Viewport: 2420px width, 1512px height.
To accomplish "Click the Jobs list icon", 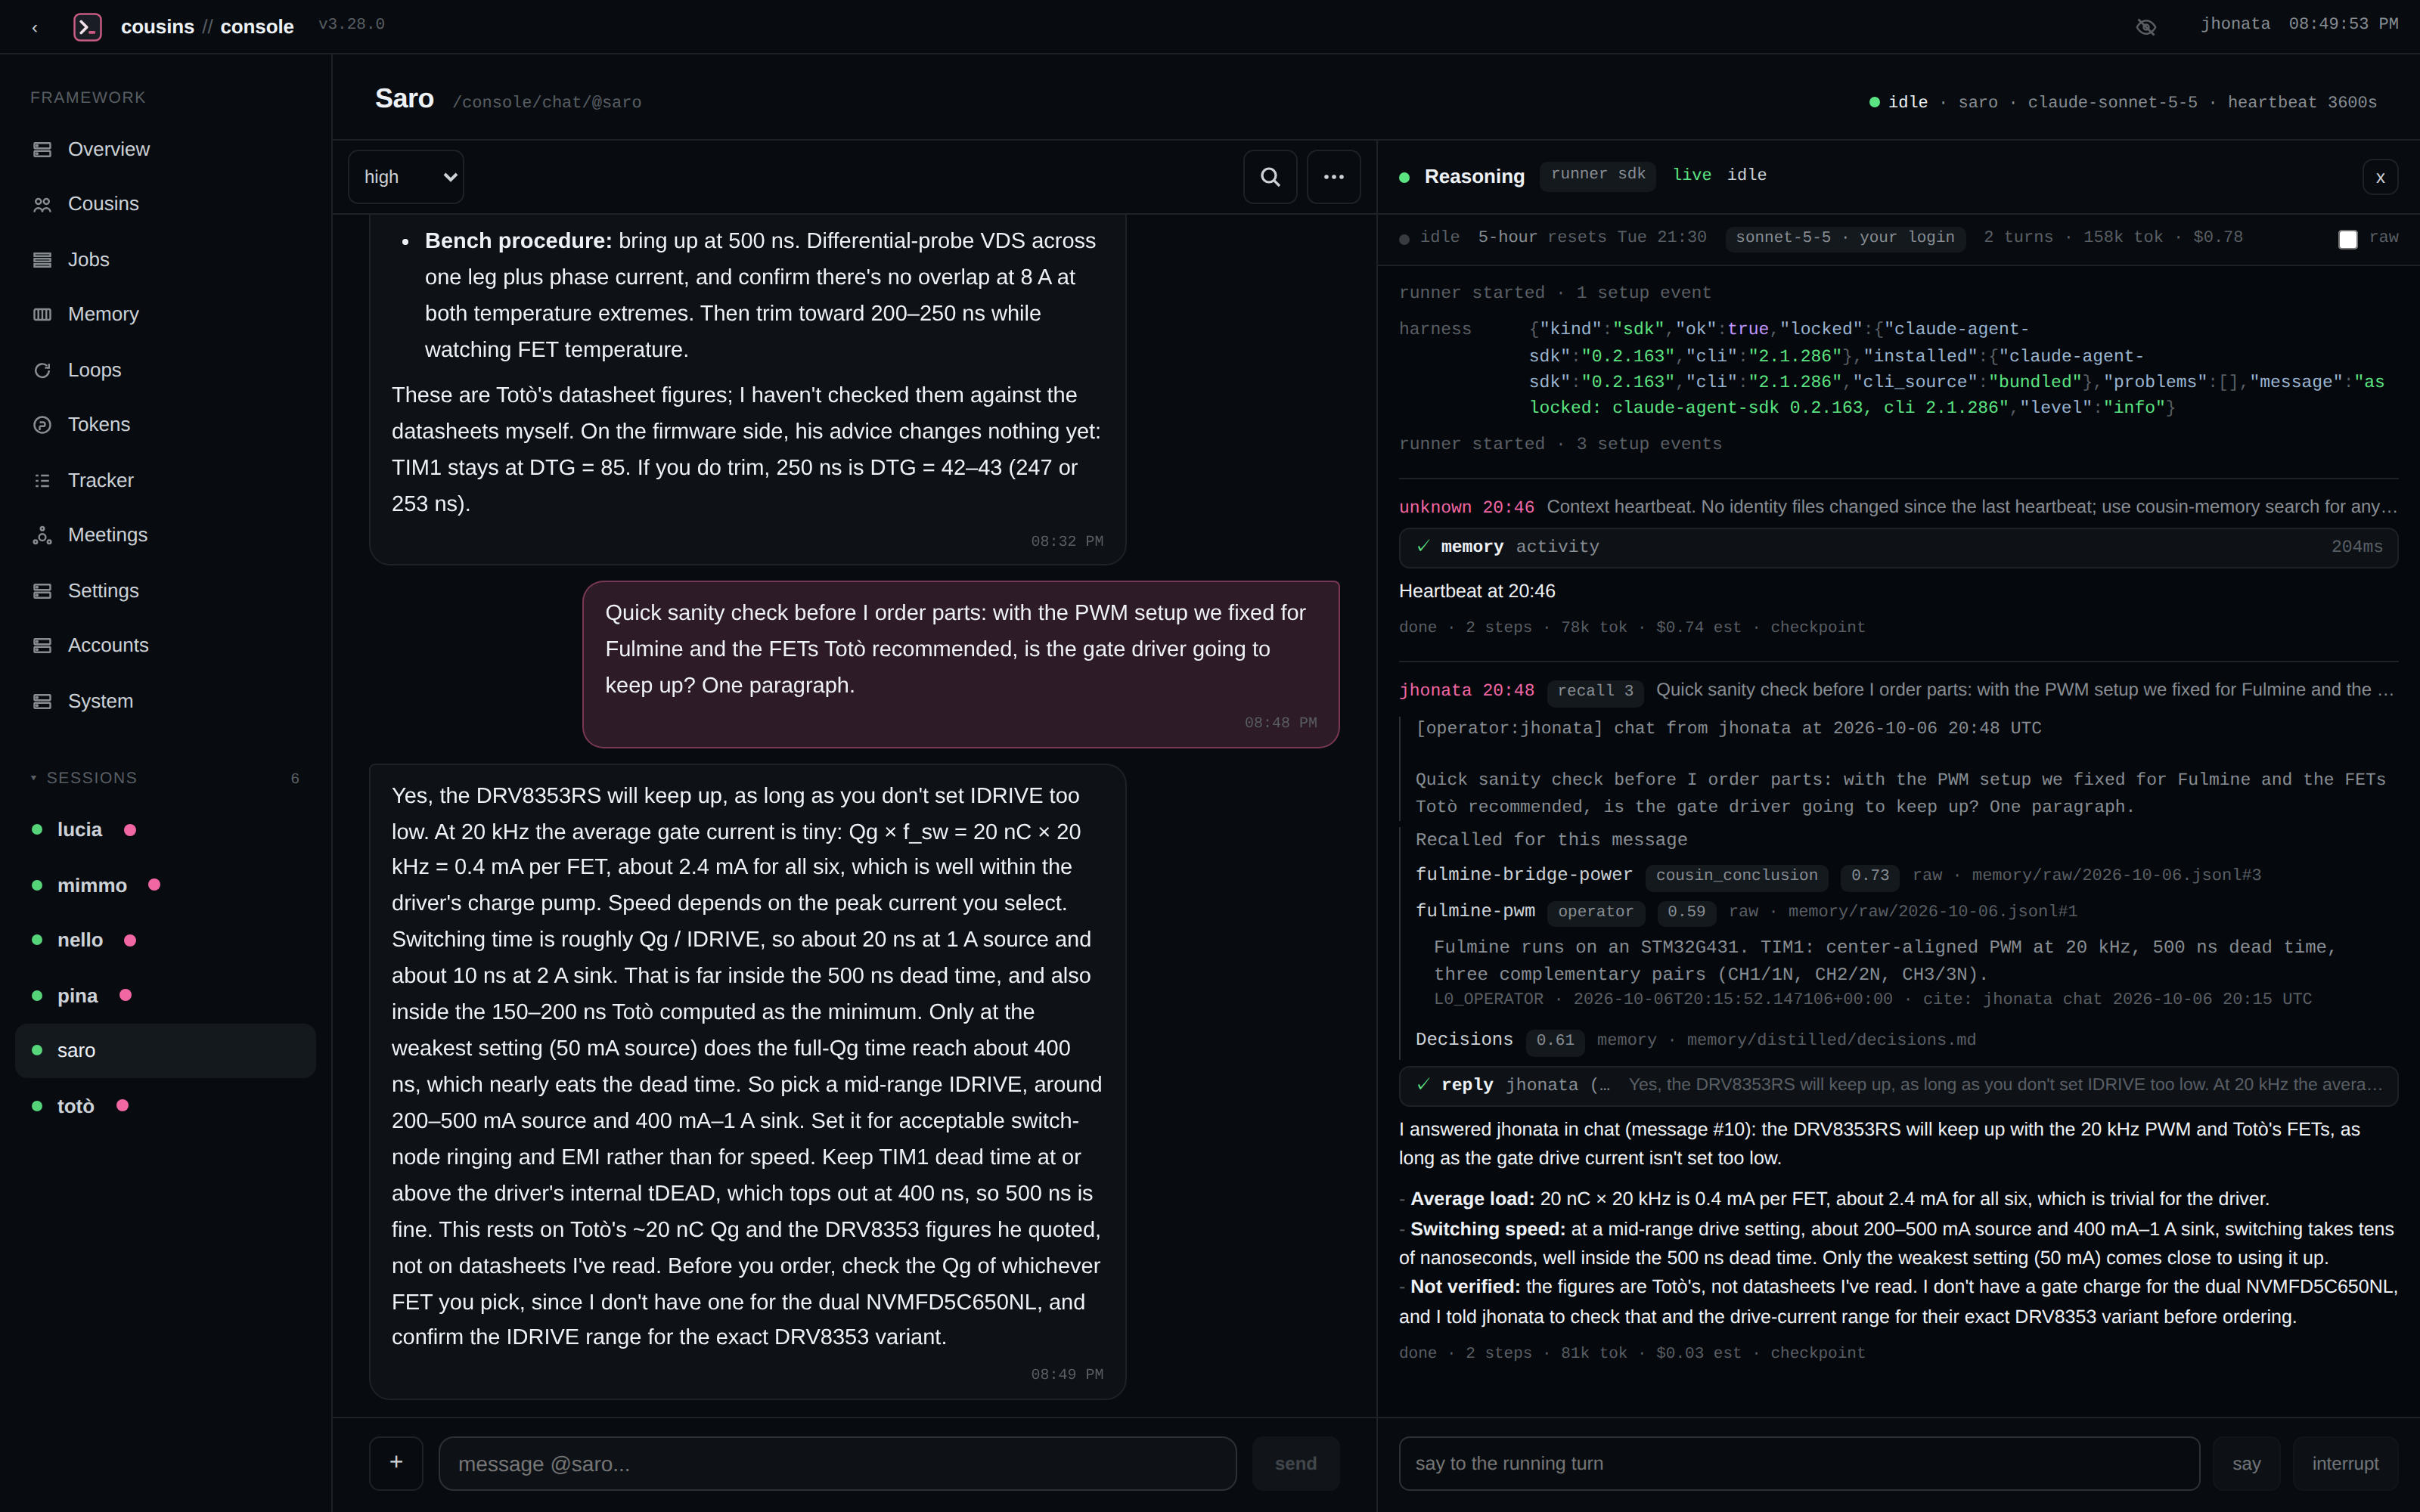I will [42, 260].
